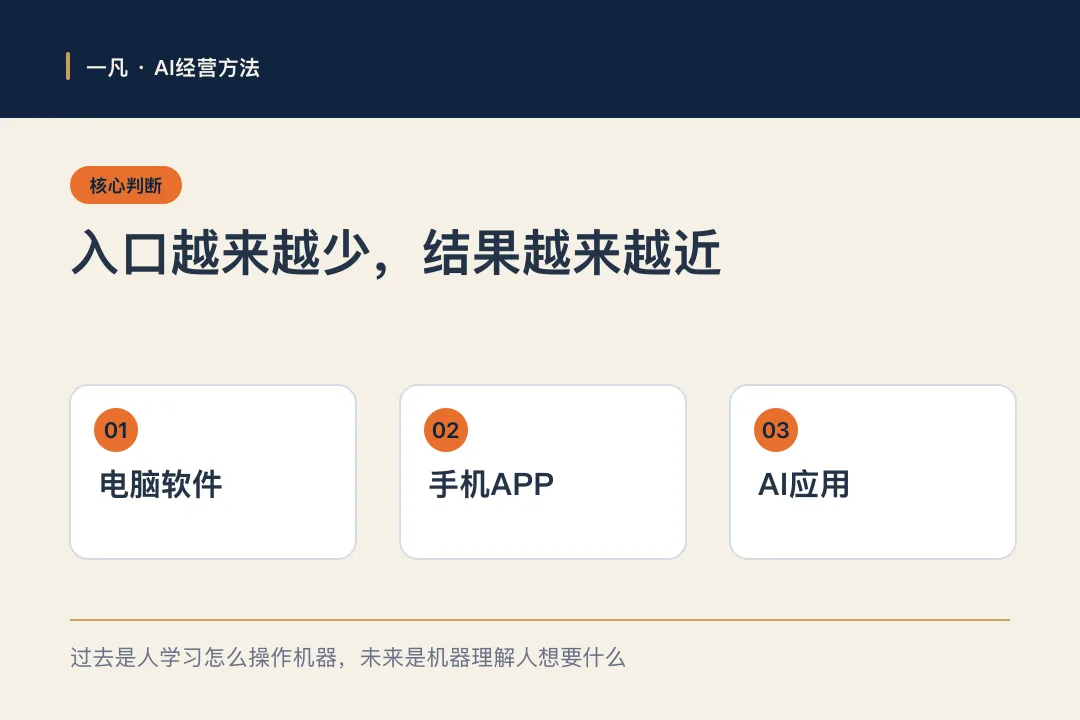Select the second card's empty lower area
The width and height of the screenshot is (1080, 720).
click(543, 531)
